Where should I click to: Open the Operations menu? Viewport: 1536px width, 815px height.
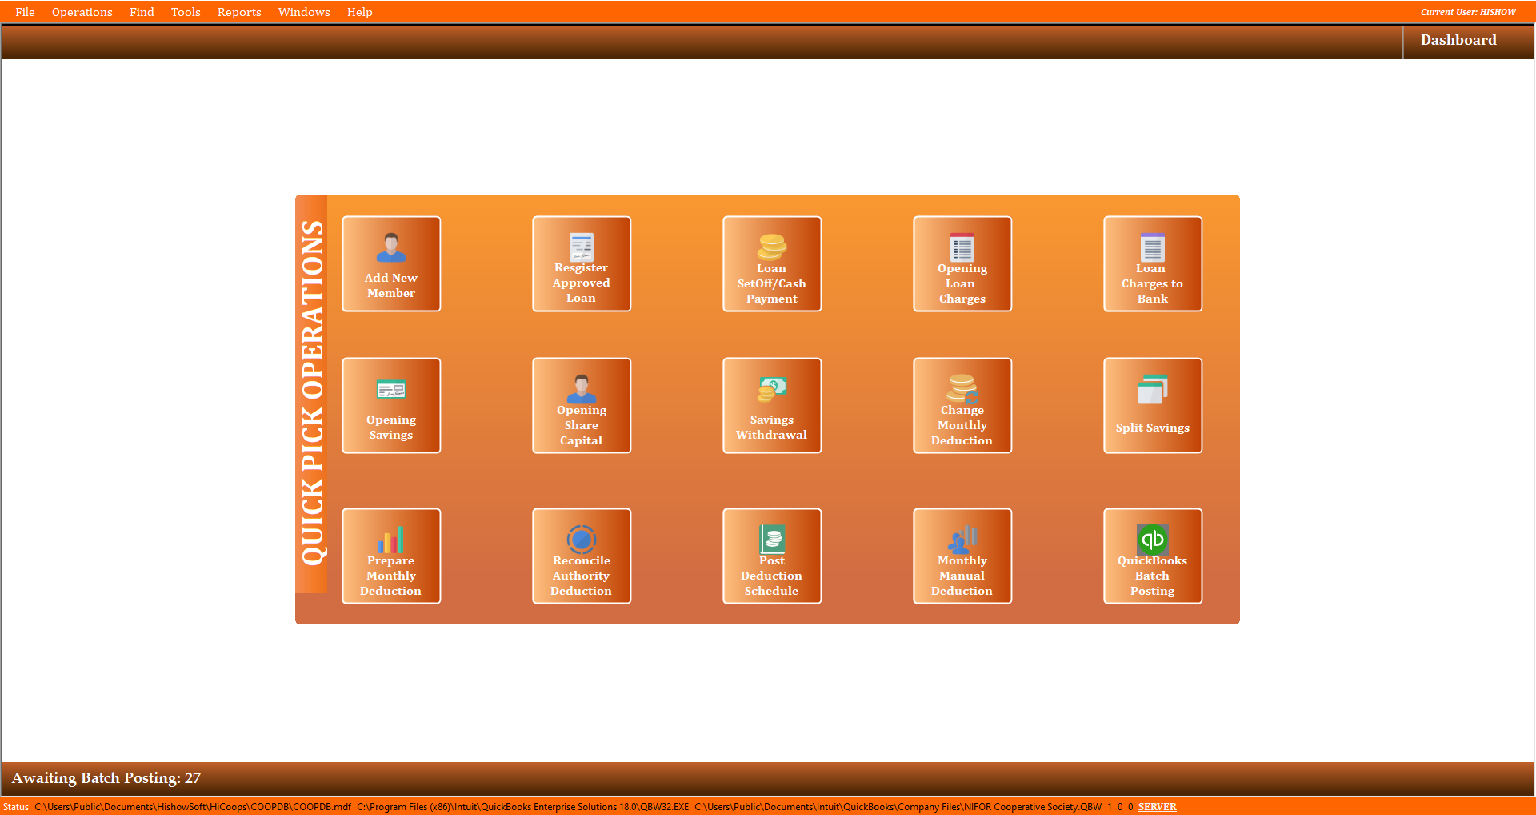pos(82,12)
